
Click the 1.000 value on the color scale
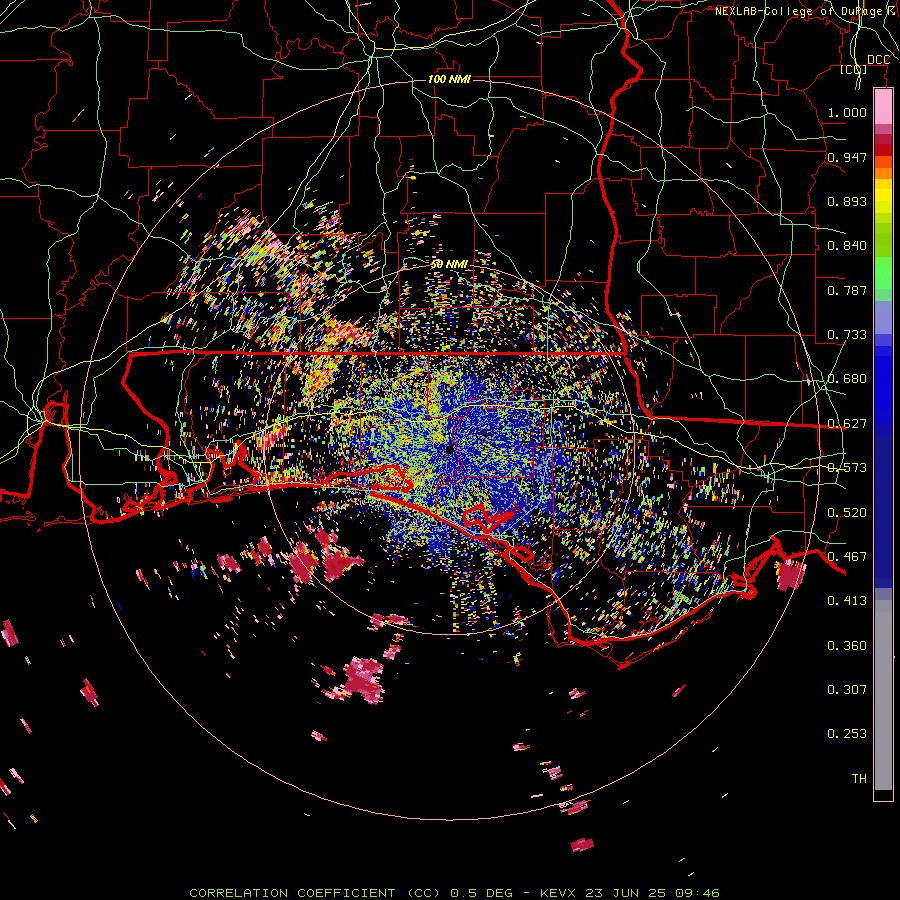click(x=847, y=113)
